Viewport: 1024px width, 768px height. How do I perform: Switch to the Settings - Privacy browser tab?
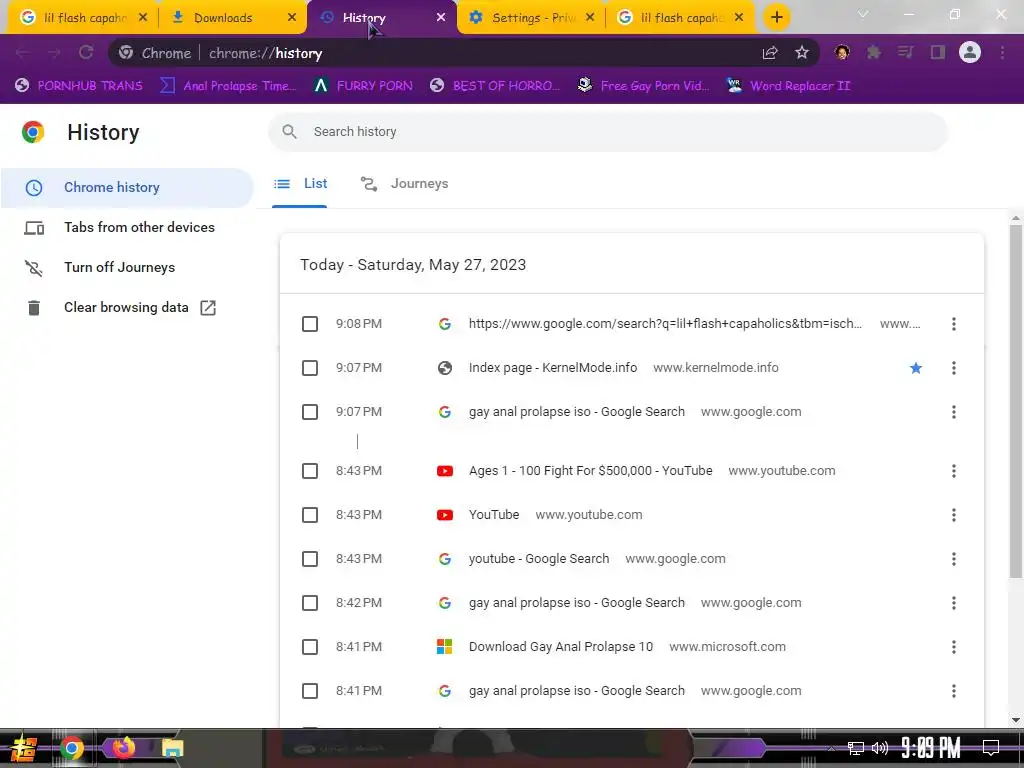click(x=532, y=18)
